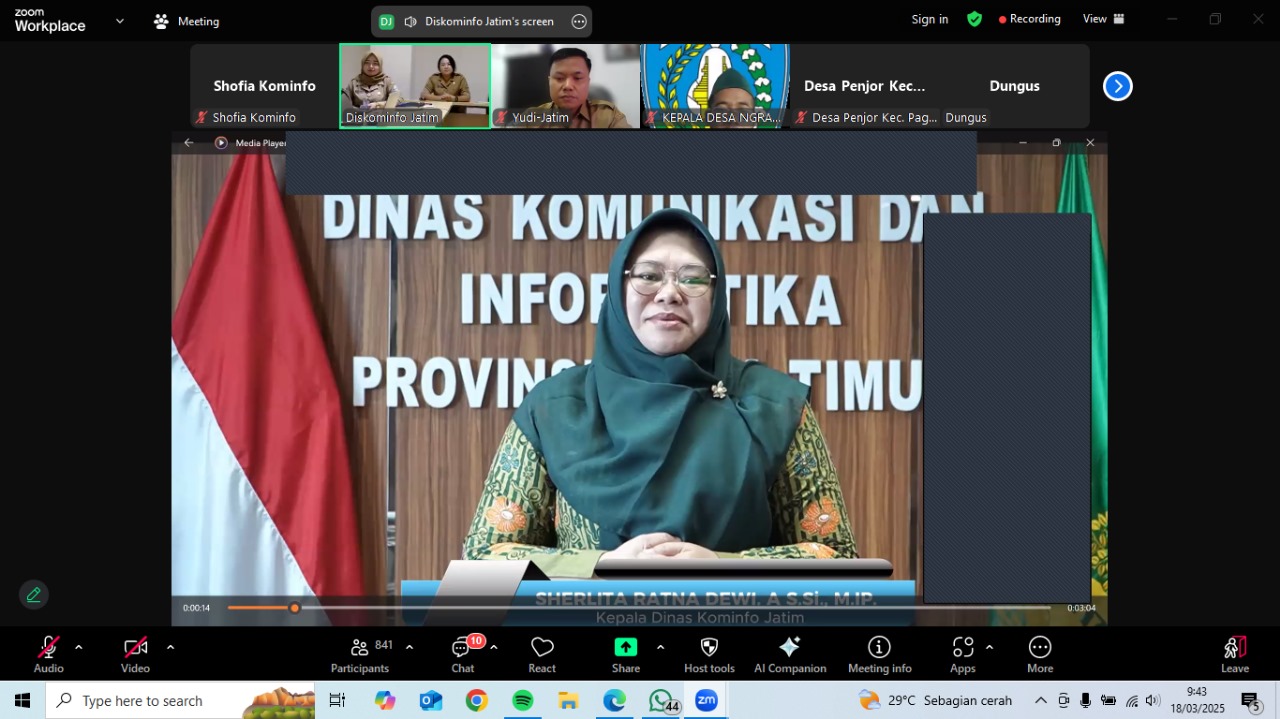Open the Apps panel

tap(962, 654)
